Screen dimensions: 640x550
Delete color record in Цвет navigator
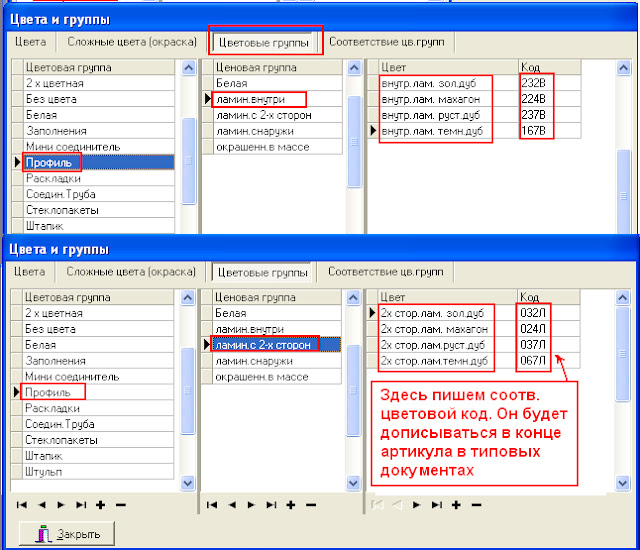pyautogui.click(x=476, y=505)
